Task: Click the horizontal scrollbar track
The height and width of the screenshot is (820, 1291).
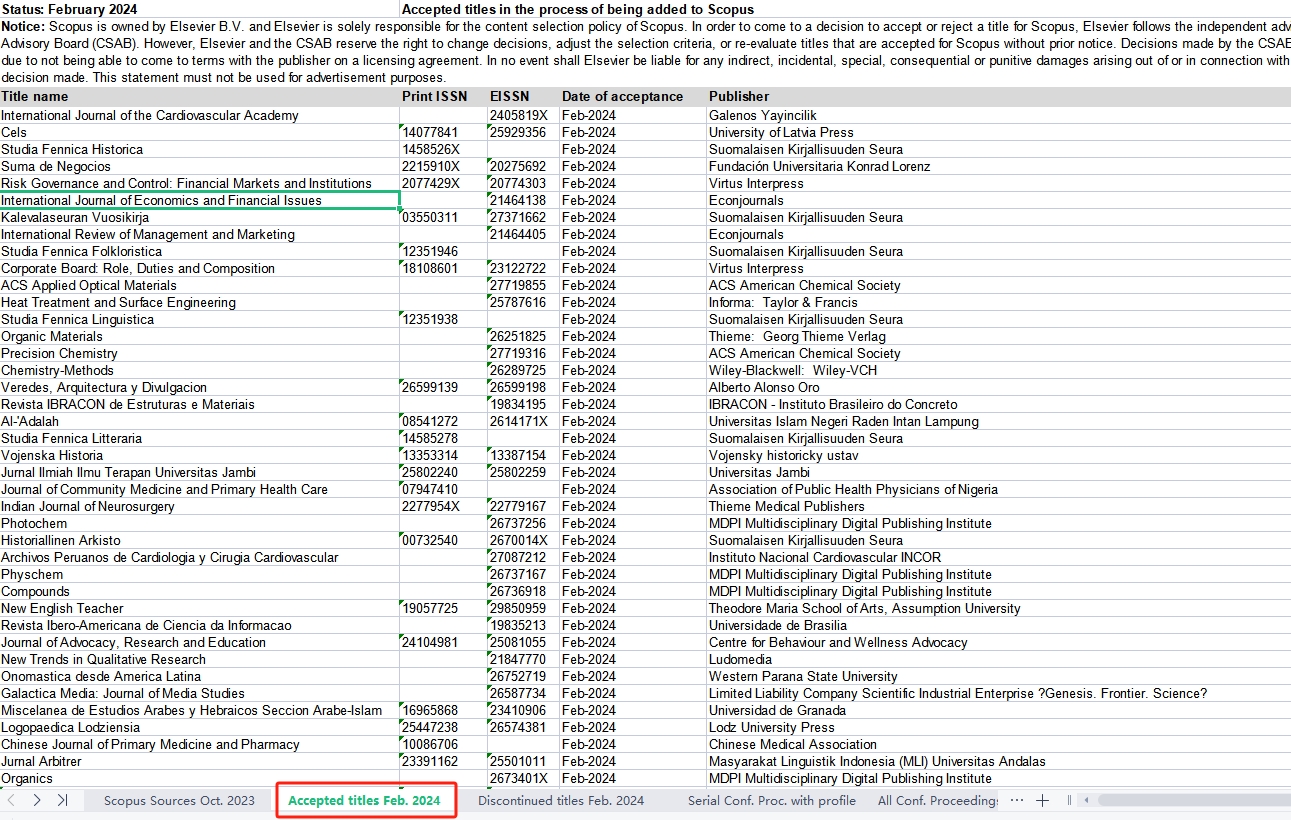Action: 1192,800
